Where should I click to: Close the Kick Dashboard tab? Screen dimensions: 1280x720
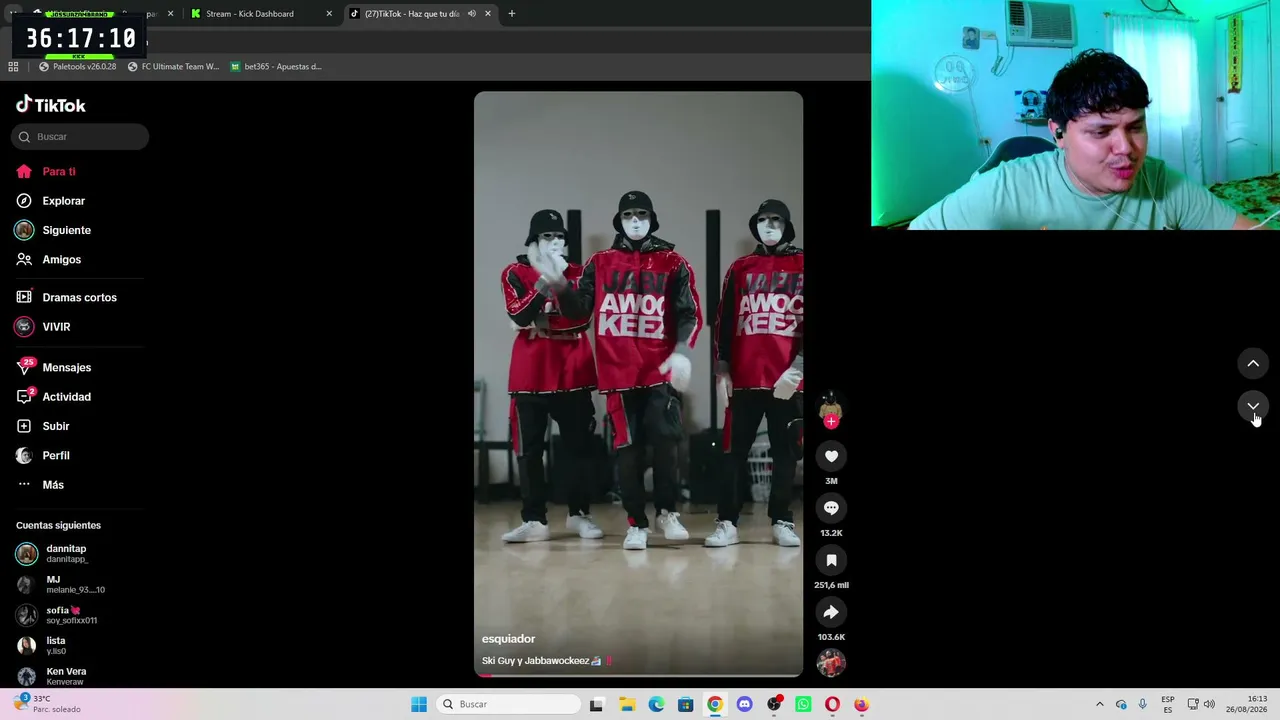(x=329, y=14)
